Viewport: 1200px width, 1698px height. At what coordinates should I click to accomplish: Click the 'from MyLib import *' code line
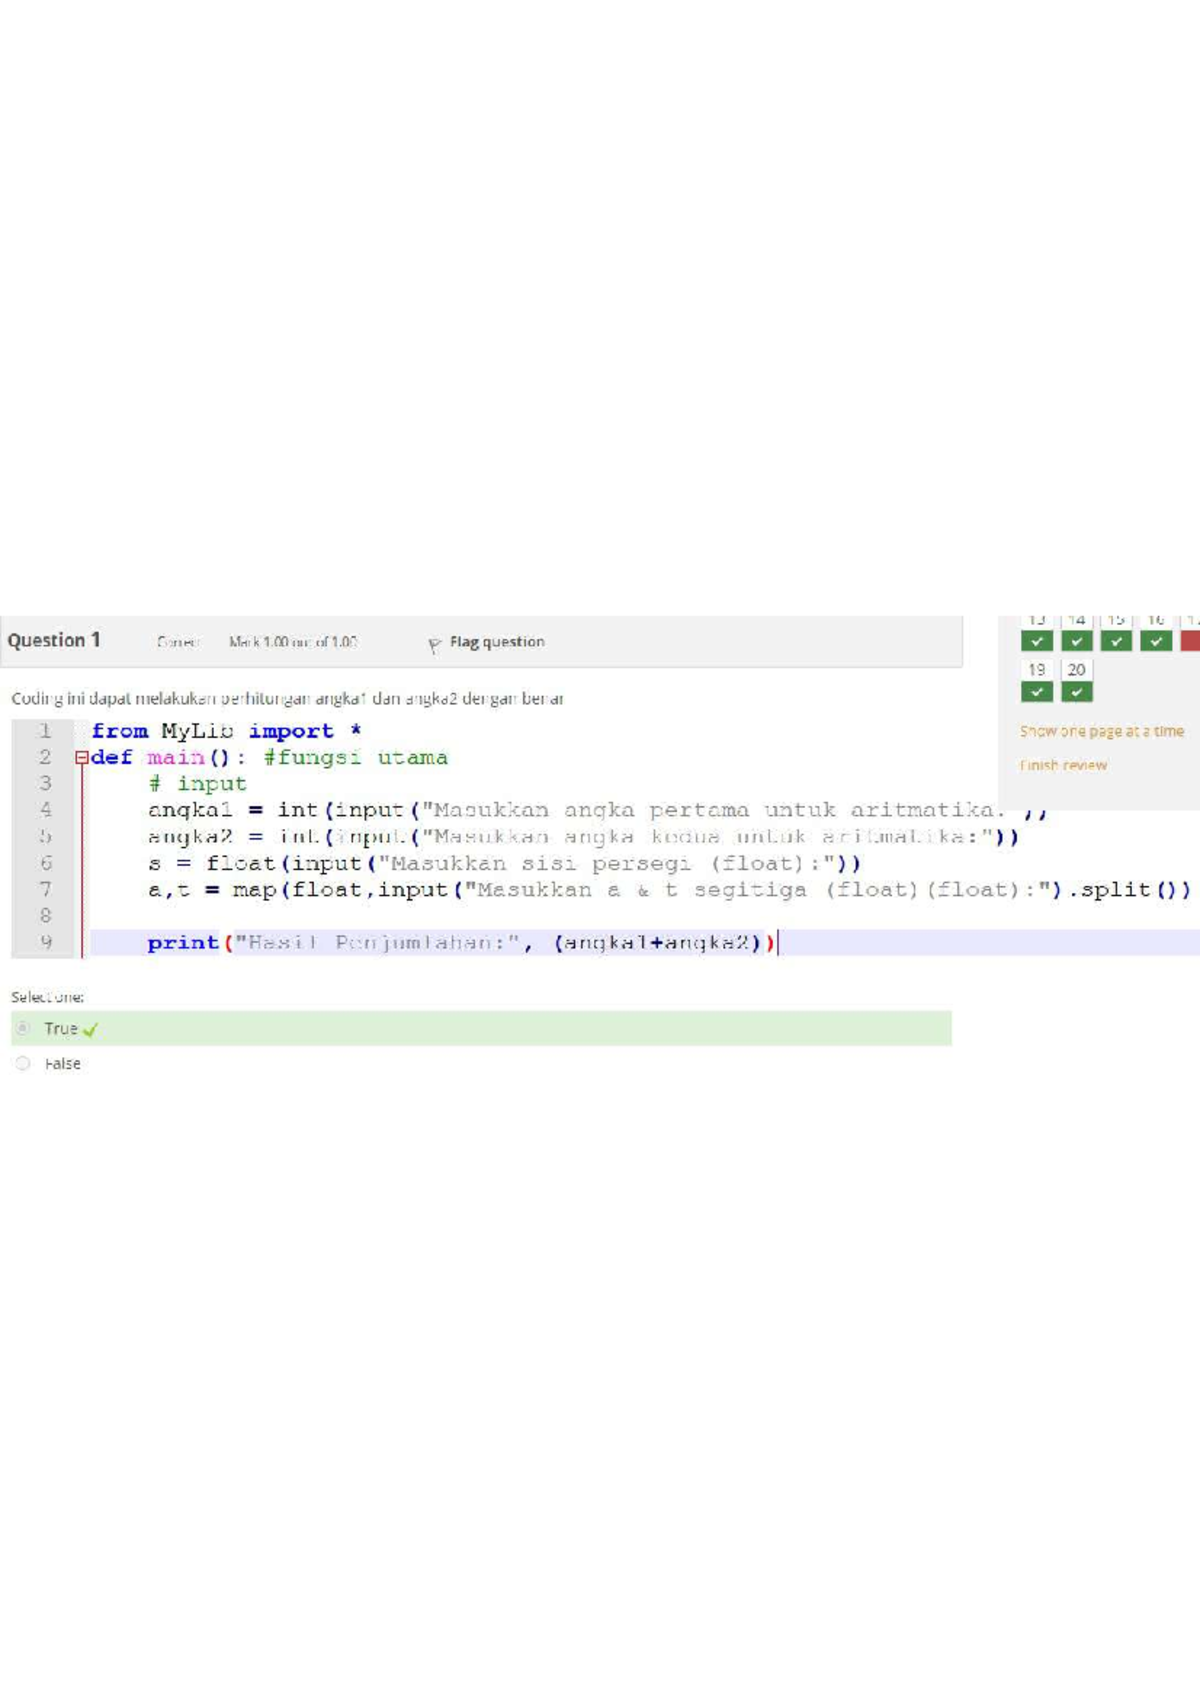click(226, 731)
